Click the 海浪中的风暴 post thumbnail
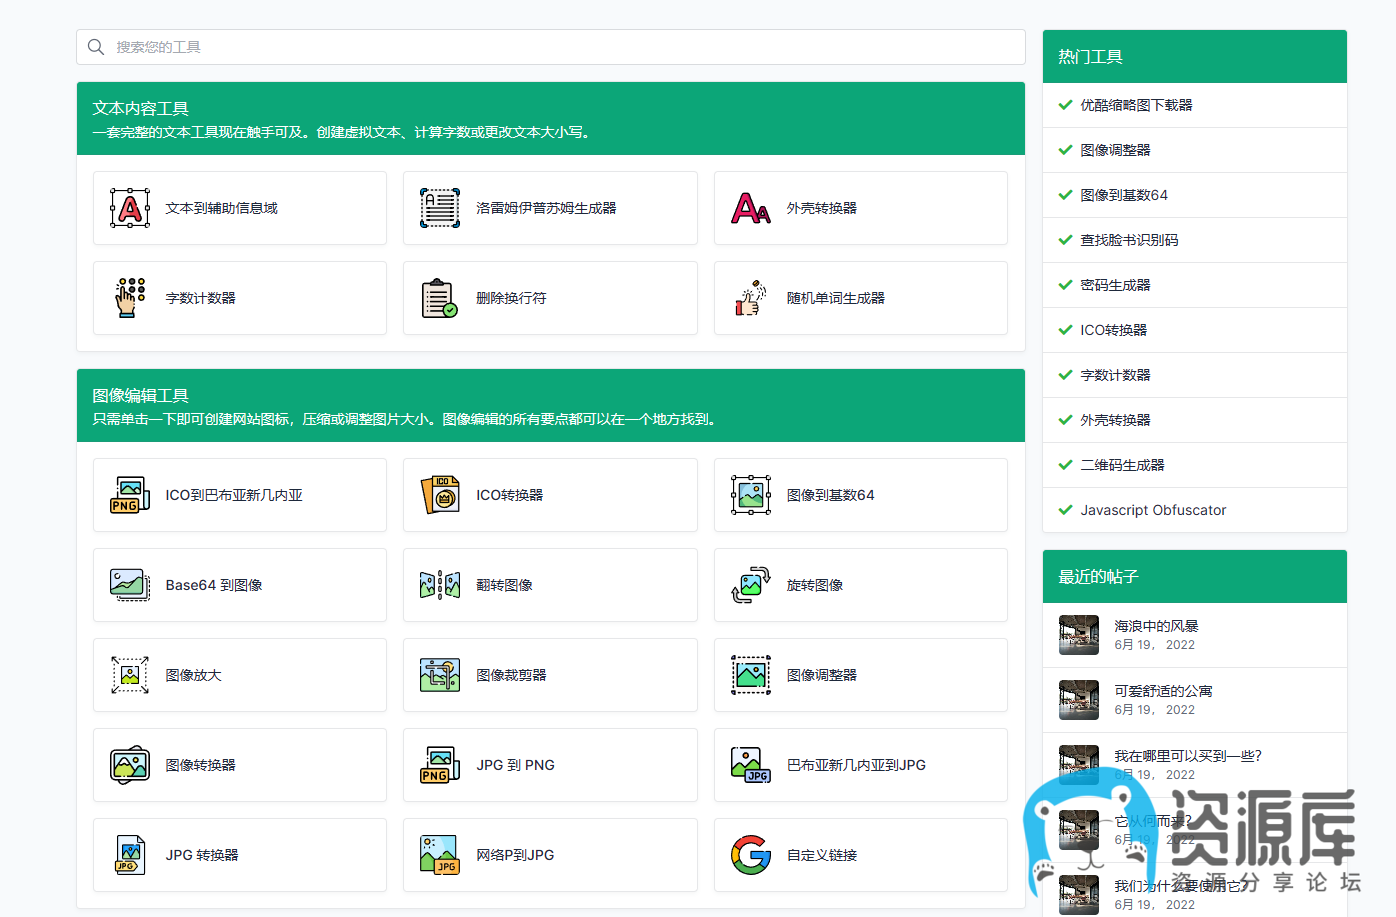This screenshot has height=917, width=1396. [x=1079, y=635]
